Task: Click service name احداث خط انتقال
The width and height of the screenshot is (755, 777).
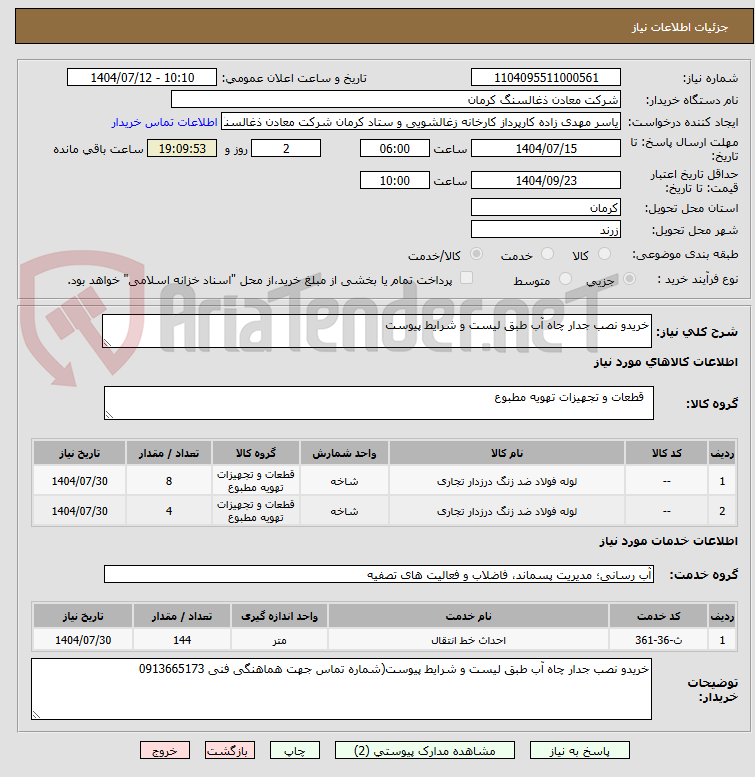Action: tap(468, 640)
